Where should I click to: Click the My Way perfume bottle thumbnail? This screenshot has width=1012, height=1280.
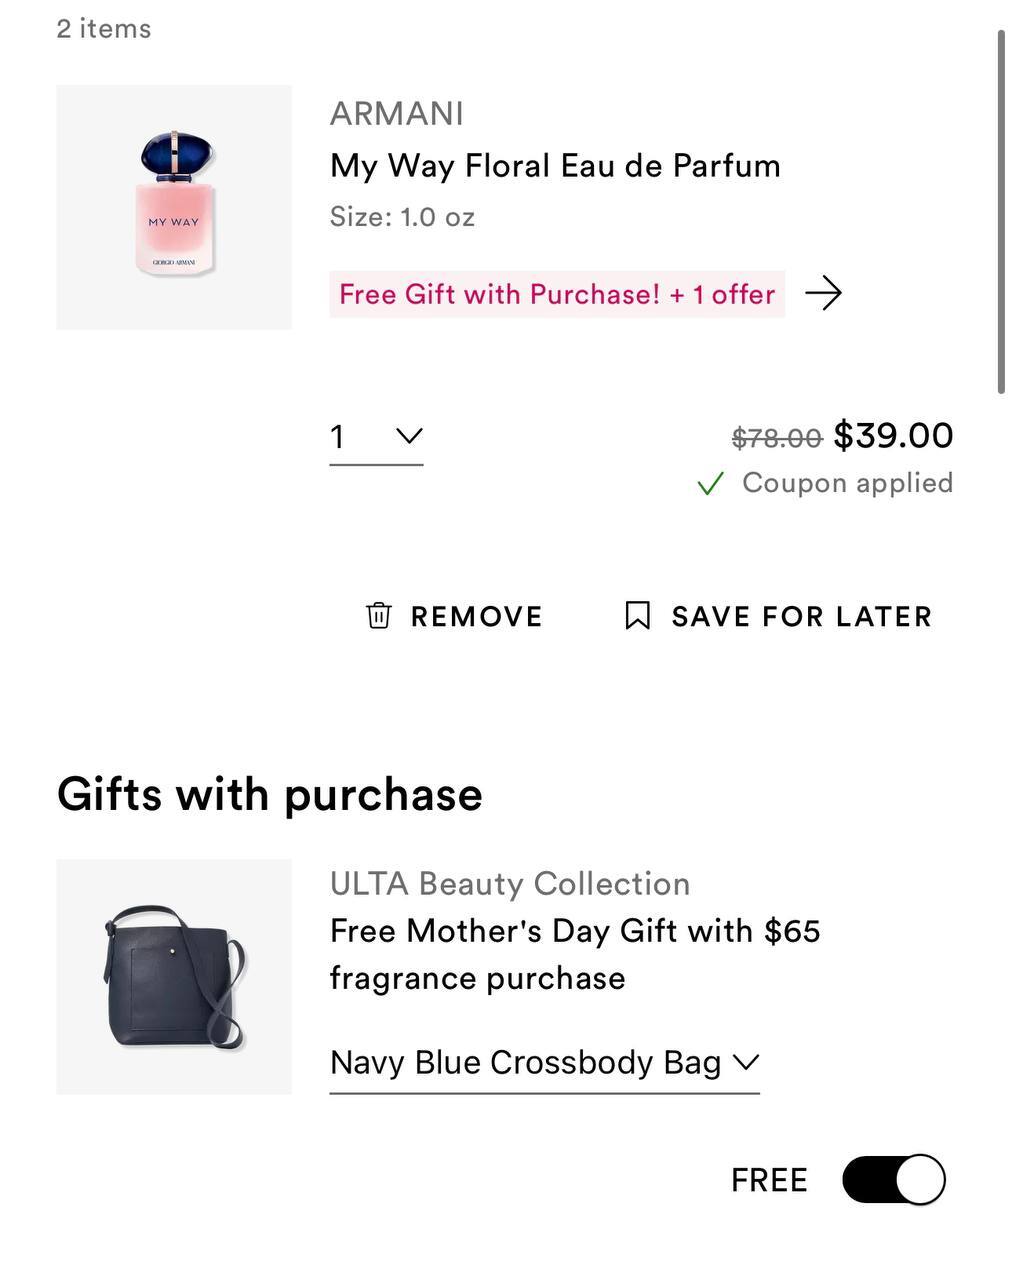click(174, 207)
